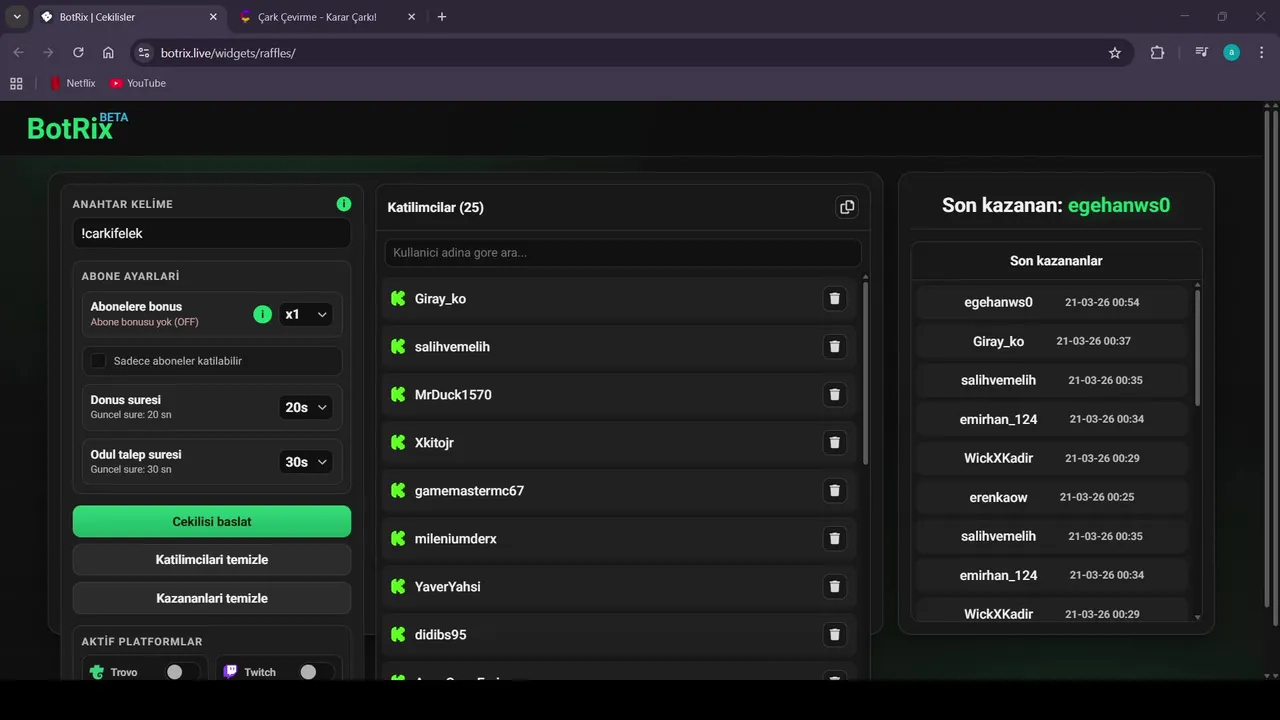Click the participants list scrollbar
Image resolution: width=1280 pixels, height=720 pixels.
pos(865,372)
